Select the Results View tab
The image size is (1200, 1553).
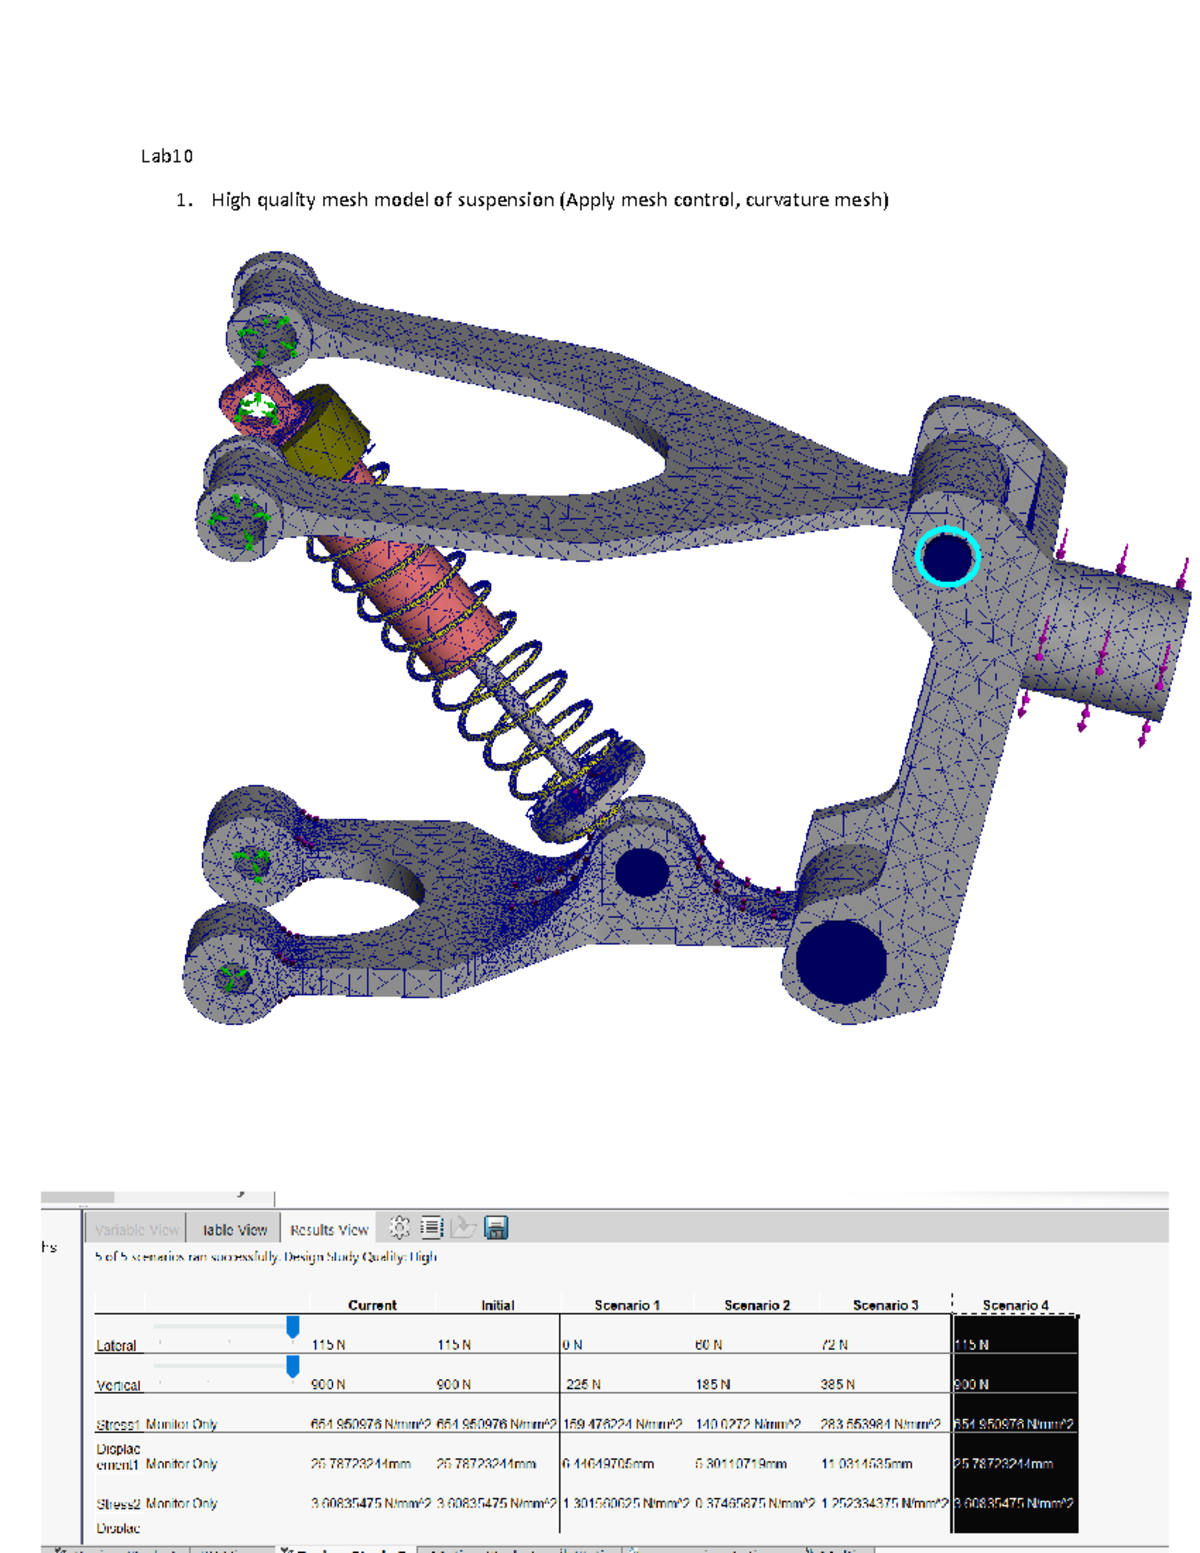click(328, 1229)
